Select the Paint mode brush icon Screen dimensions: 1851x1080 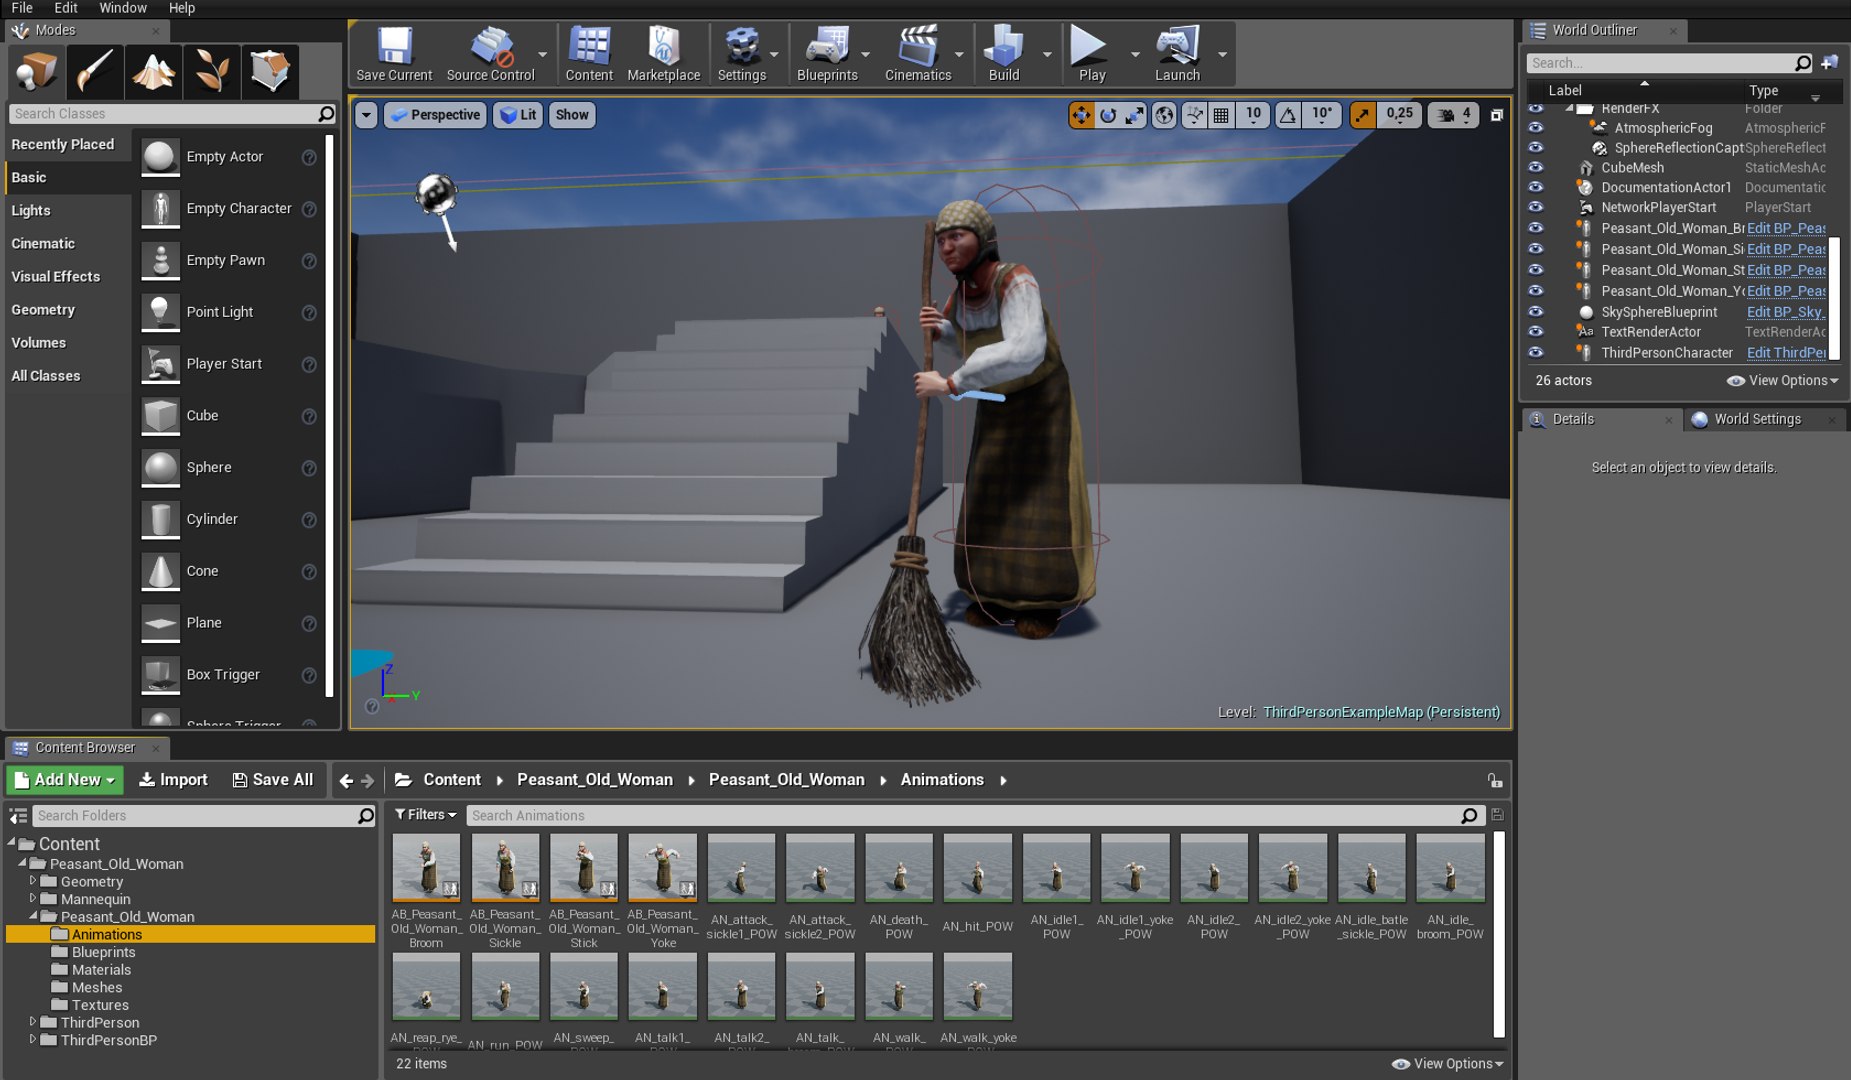(95, 72)
